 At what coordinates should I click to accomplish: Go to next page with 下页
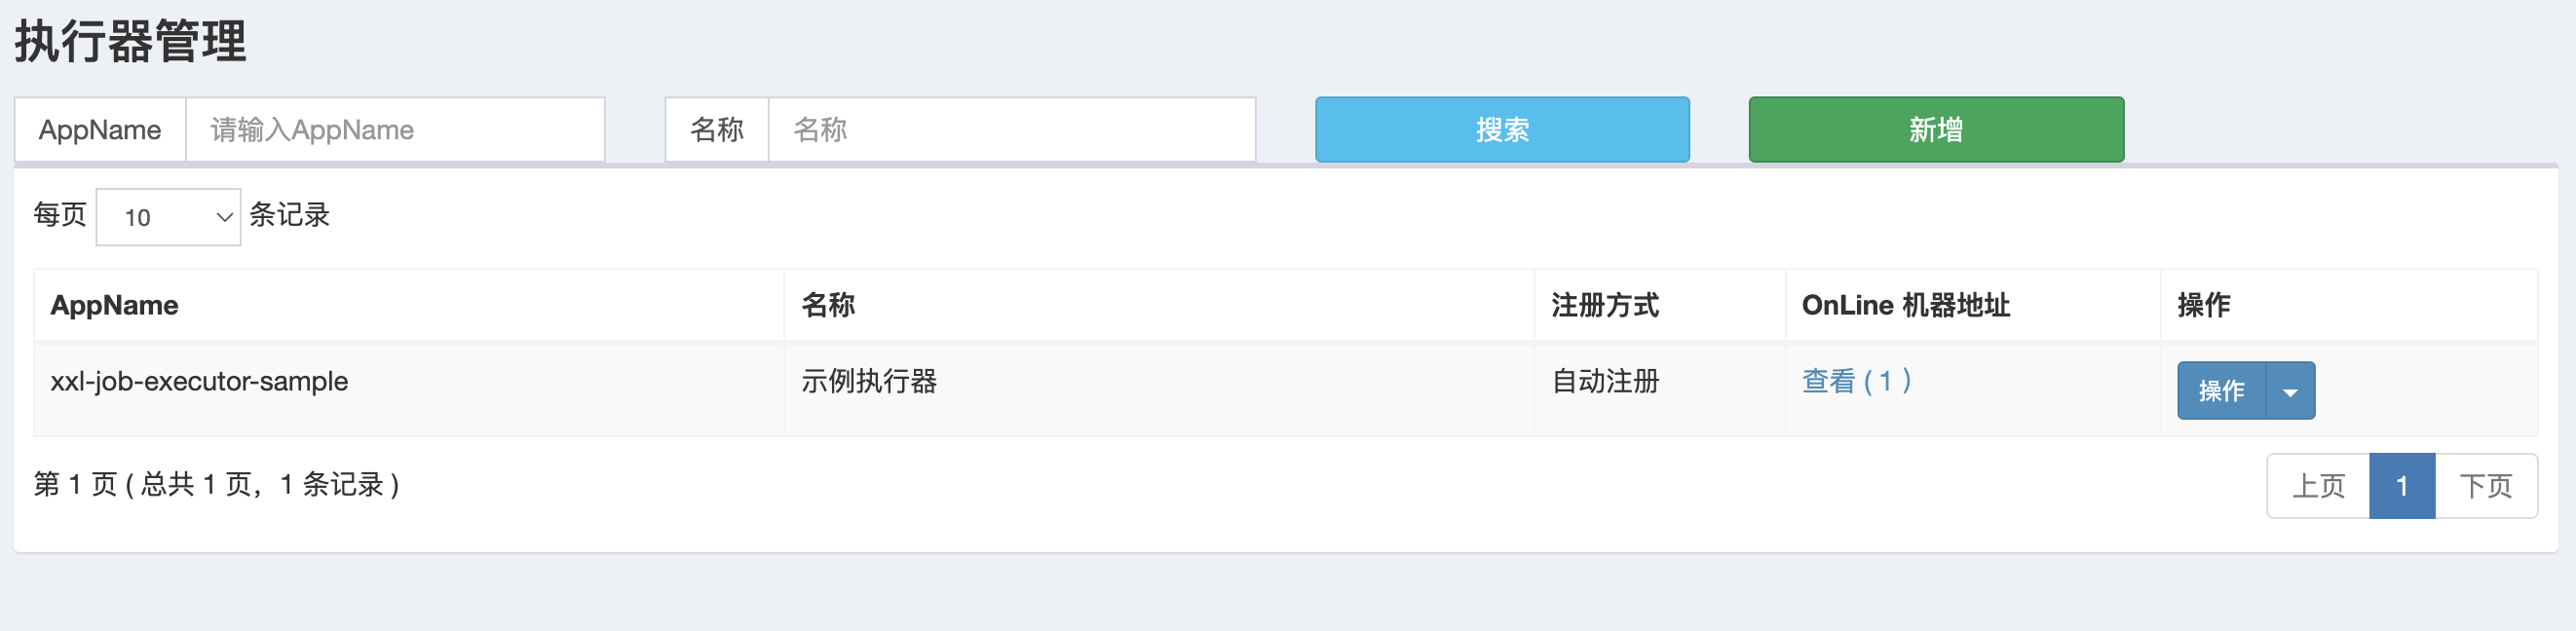point(2485,486)
